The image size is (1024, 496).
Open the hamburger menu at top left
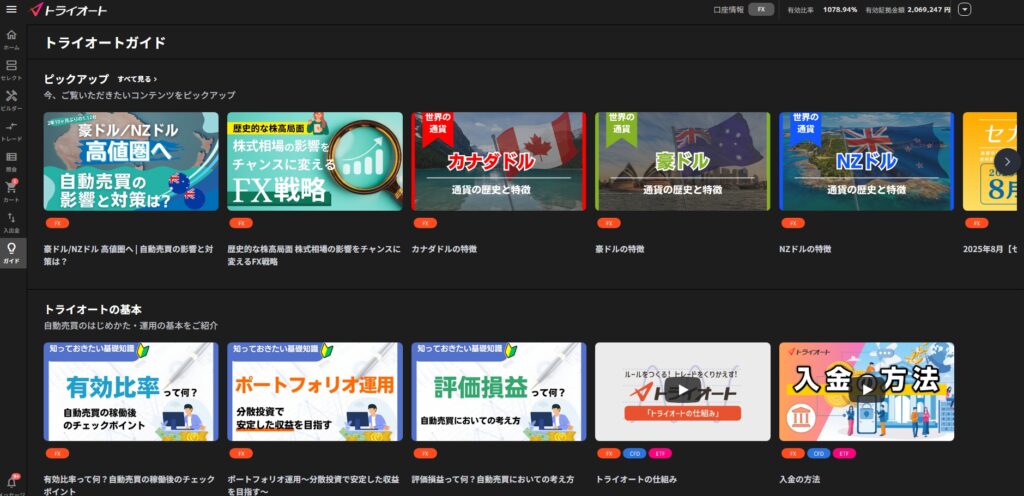(x=11, y=9)
